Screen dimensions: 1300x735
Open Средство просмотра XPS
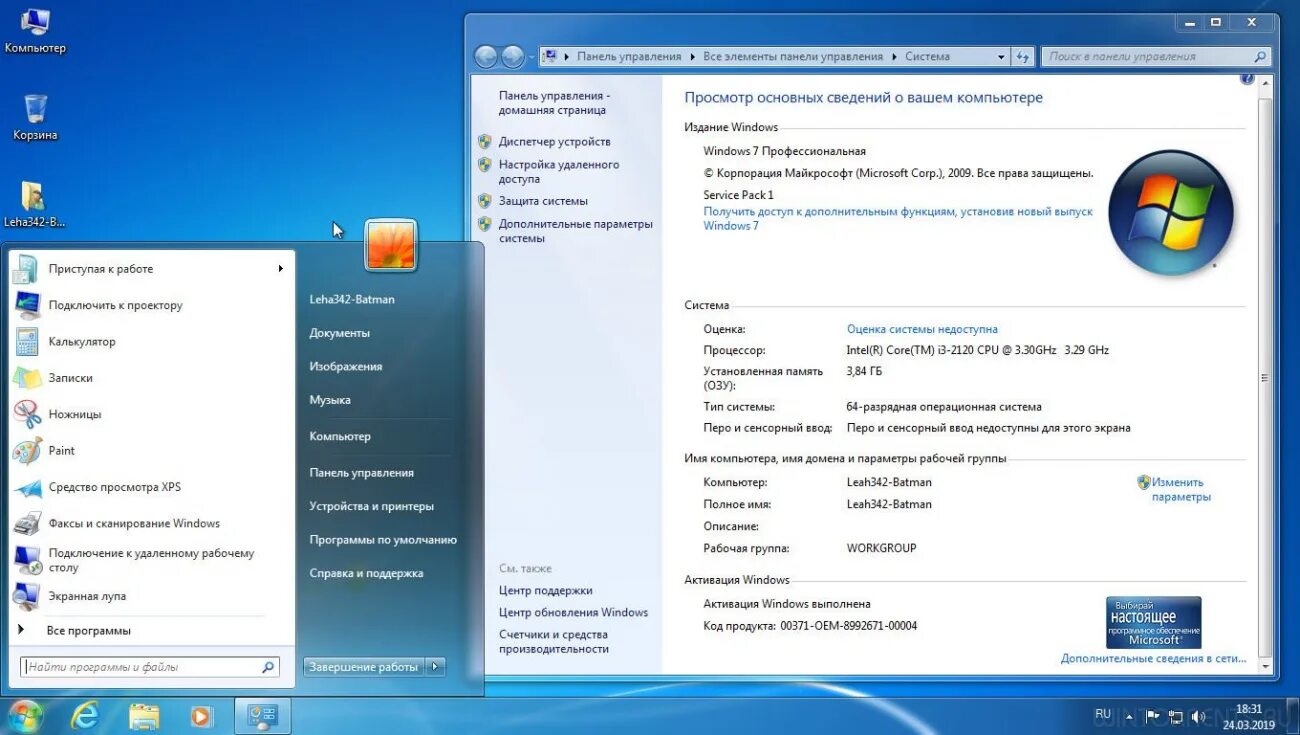point(152,487)
